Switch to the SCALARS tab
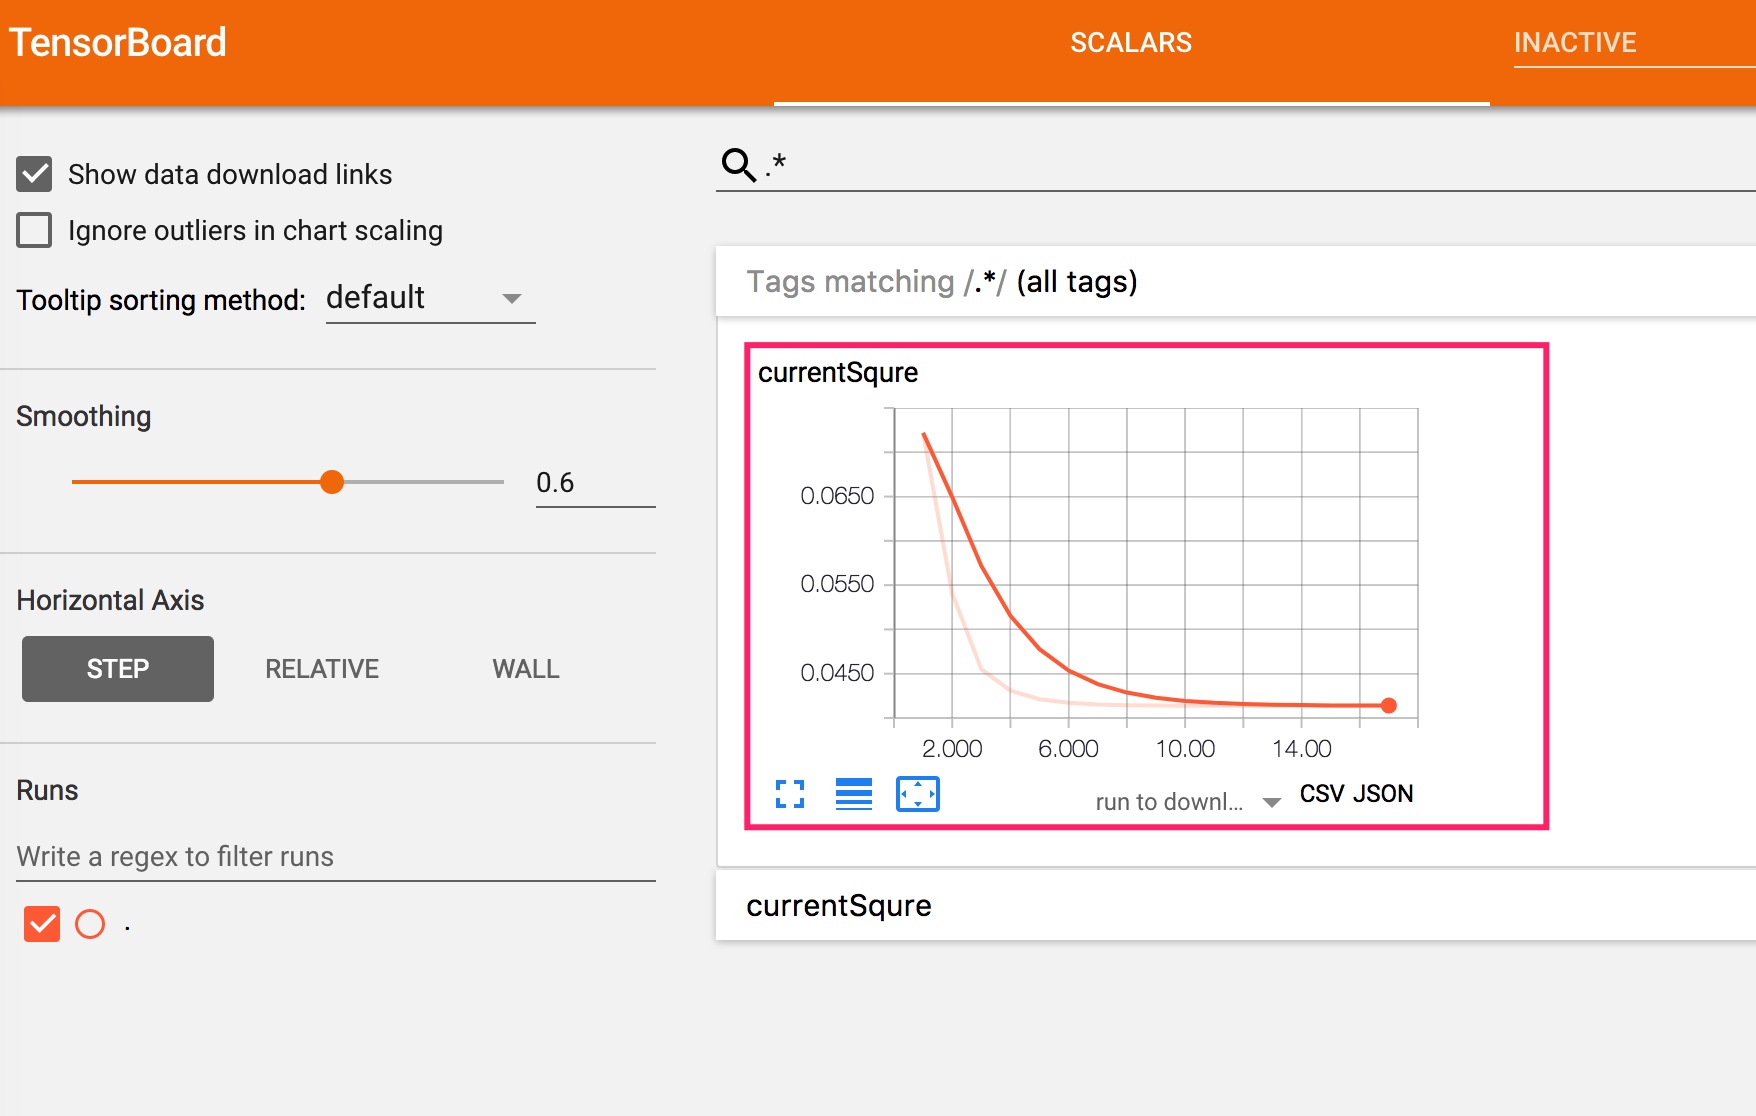This screenshot has height=1116, width=1756. tap(1131, 43)
